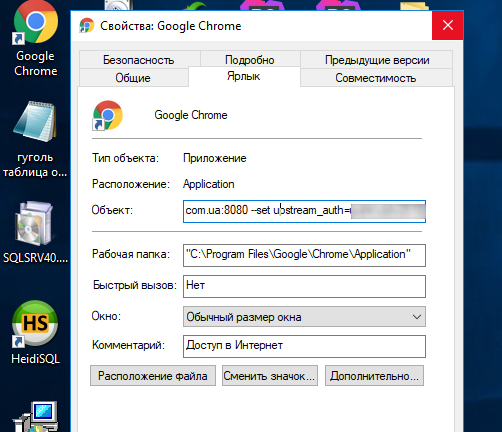Click the Быстрый вызов input field
Screen dimensions: 502x432
304,286
